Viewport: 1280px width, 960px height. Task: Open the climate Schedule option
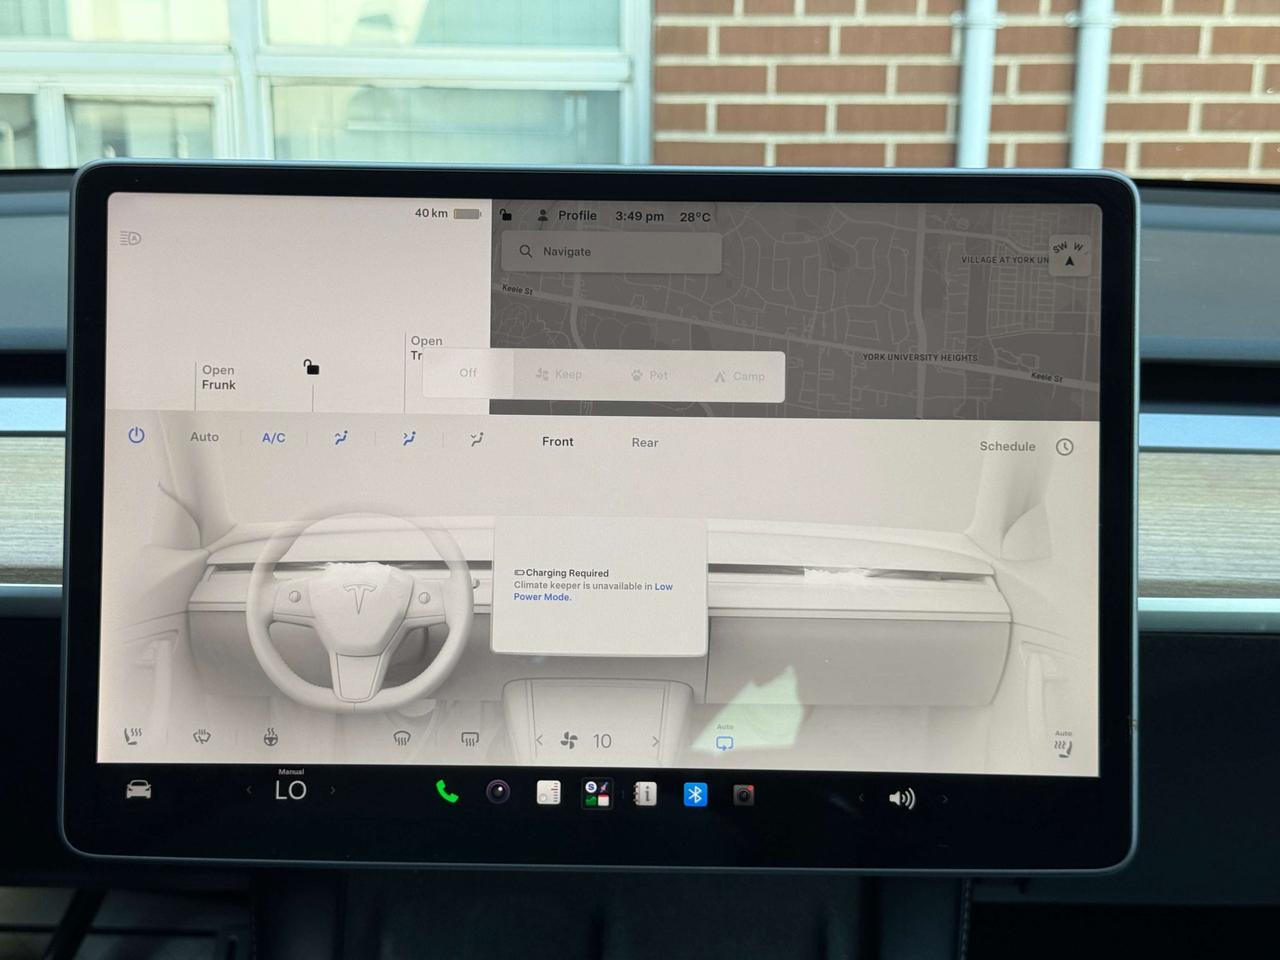[1007, 446]
